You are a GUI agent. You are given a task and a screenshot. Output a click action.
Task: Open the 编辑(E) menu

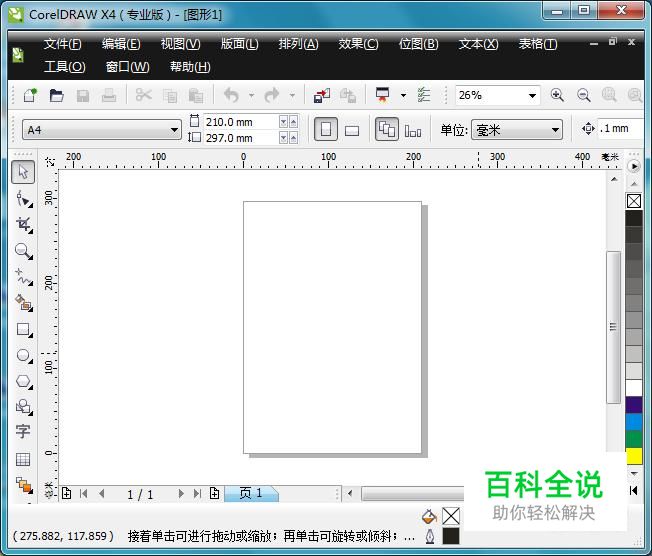click(x=121, y=44)
